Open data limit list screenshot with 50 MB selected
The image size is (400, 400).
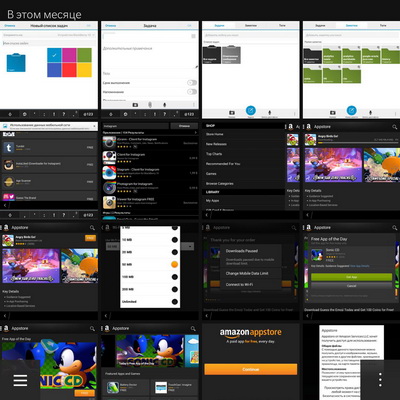point(150,272)
